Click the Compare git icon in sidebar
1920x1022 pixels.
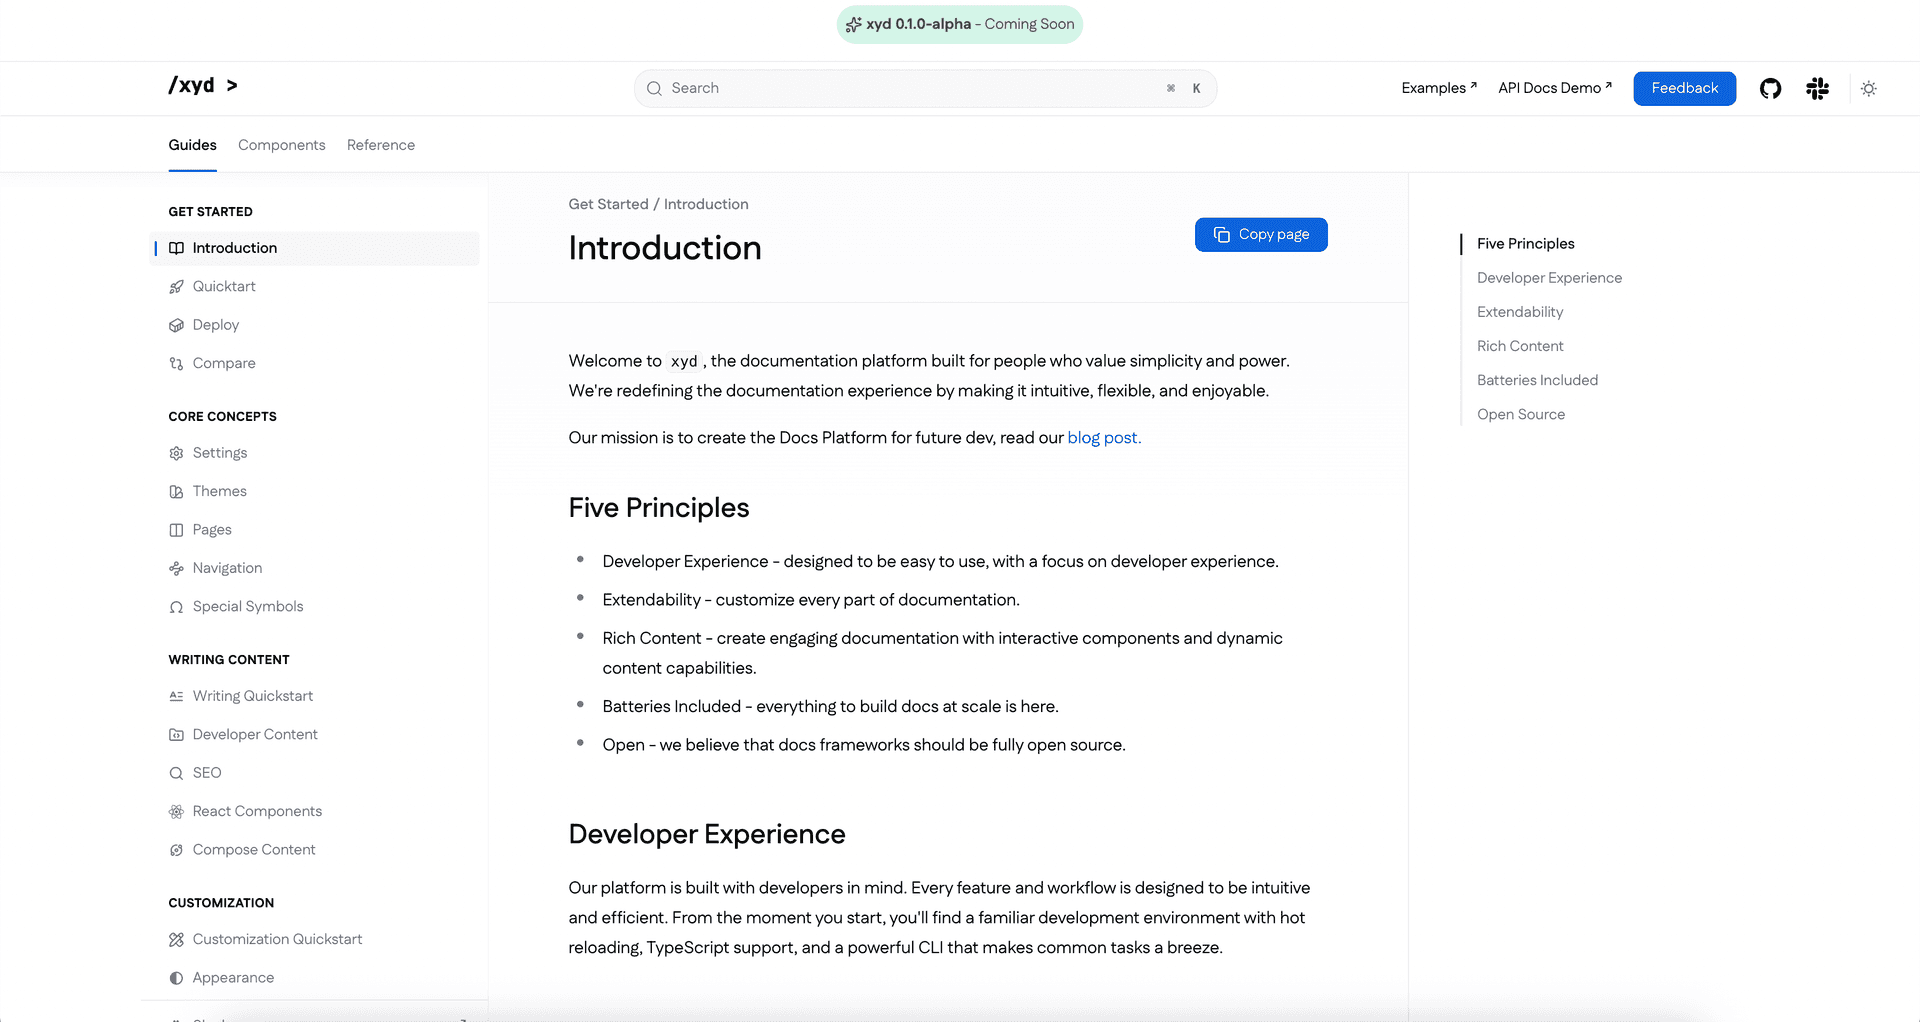click(x=176, y=363)
